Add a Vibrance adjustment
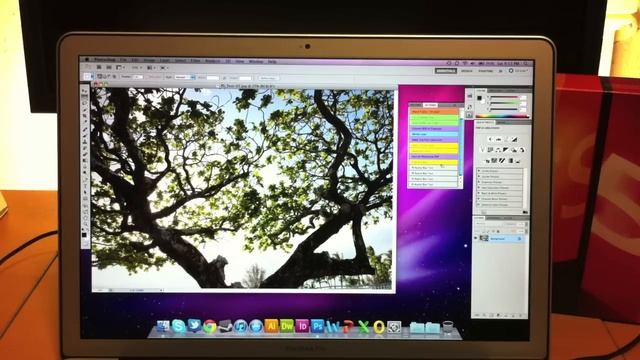This screenshot has height=360, width=640. 482,150
